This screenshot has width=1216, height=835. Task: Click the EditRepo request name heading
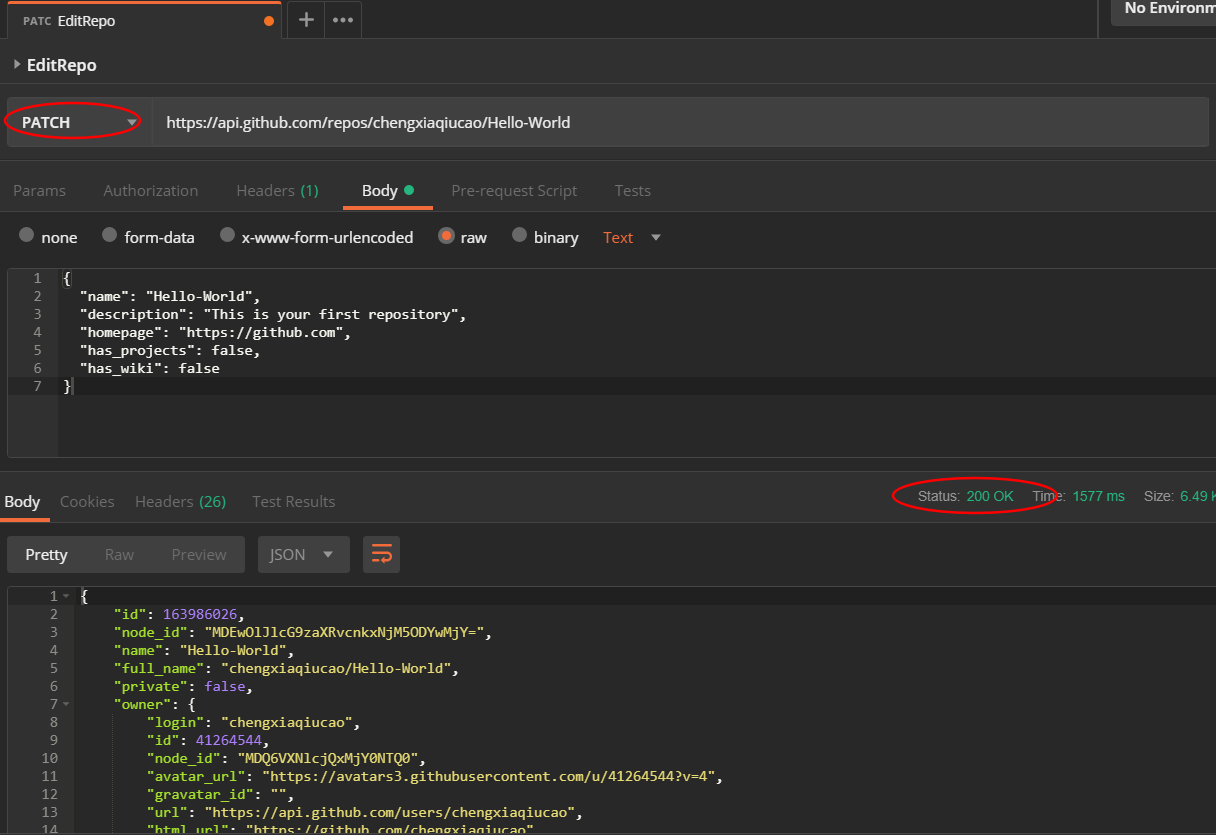pos(62,65)
